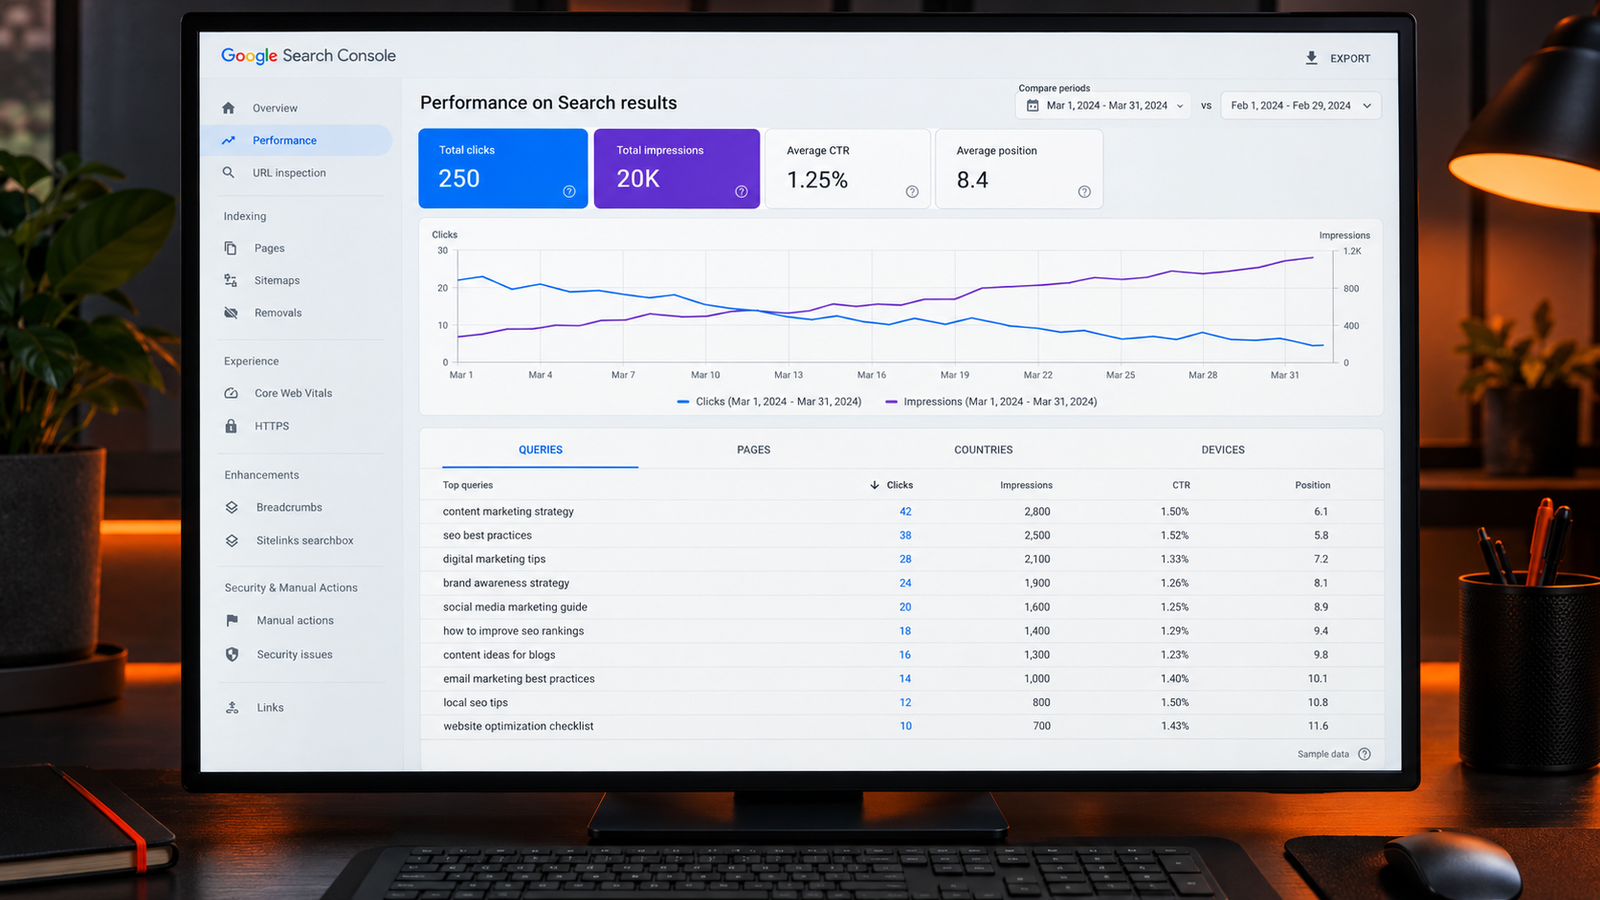Click the Links network icon
The height and width of the screenshot is (900, 1600).
tap(232, 707)
